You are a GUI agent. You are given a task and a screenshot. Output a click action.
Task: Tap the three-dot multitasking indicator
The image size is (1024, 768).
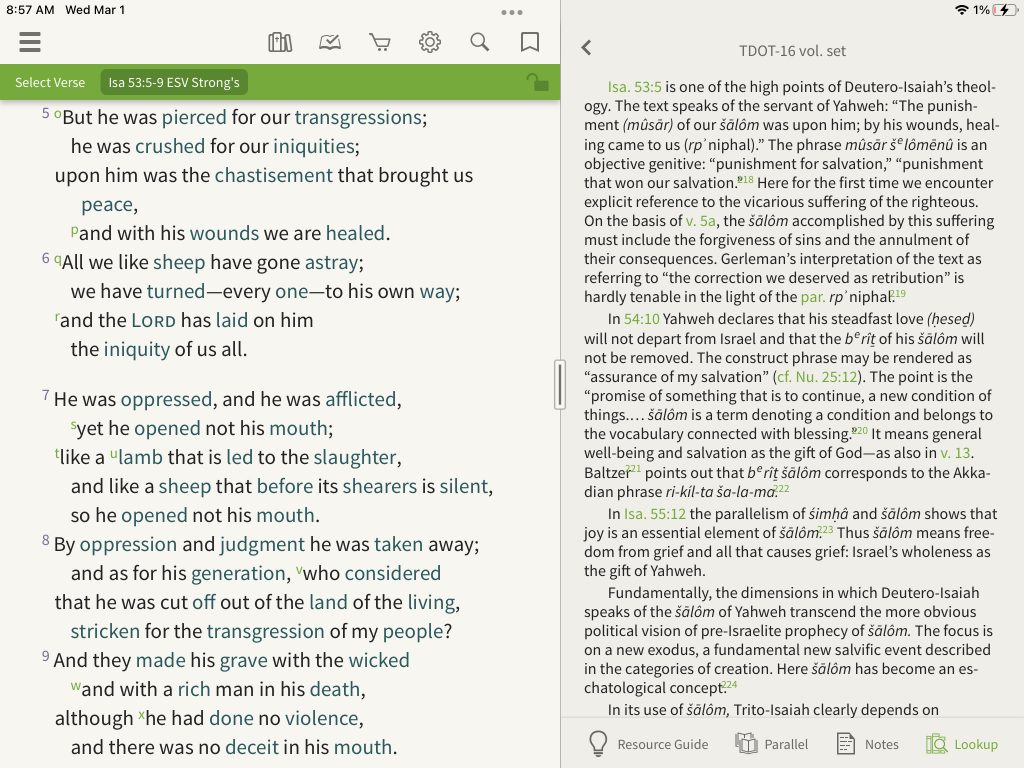(x=512, y=12)
